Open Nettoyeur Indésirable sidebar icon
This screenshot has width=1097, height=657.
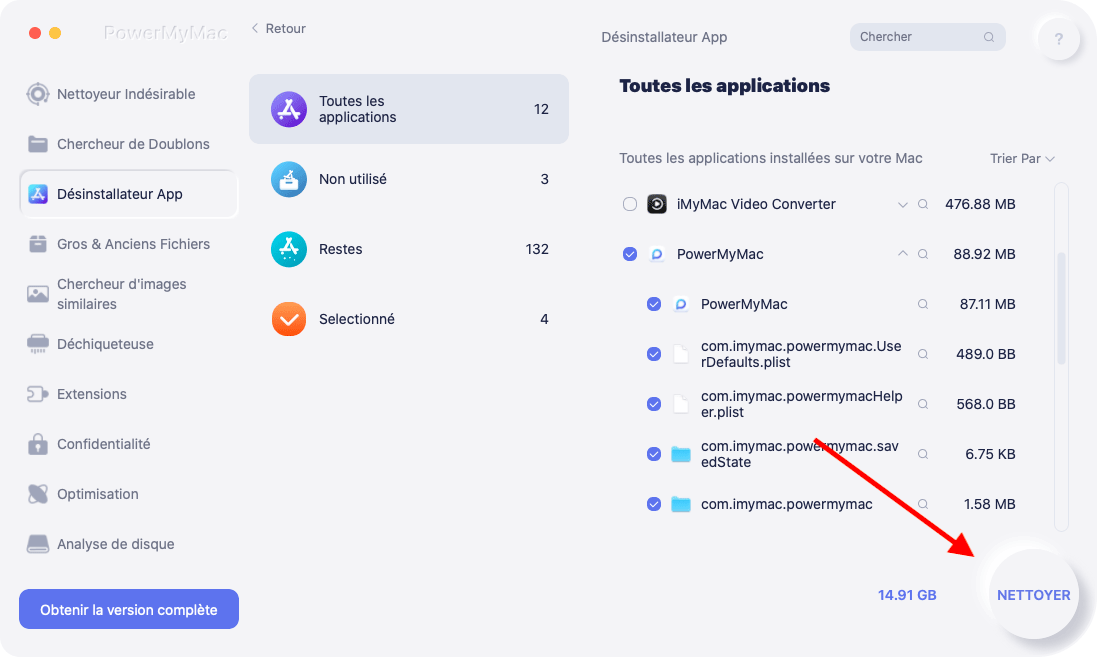tap(38, 94)
